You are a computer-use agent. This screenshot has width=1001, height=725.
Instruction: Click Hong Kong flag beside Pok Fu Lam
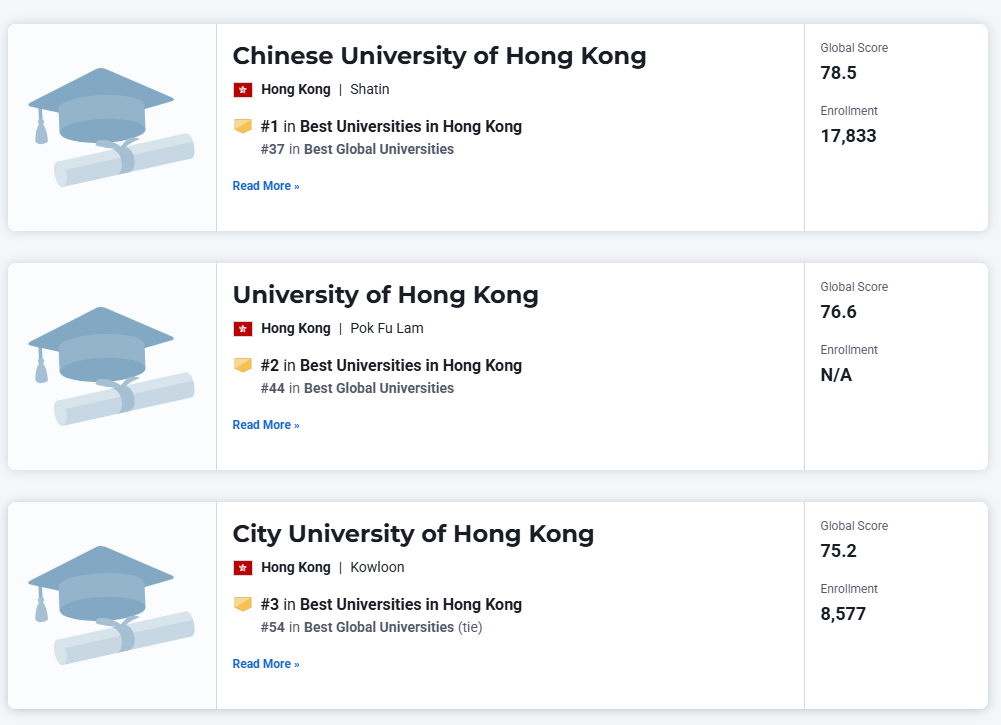click(243, 329)
